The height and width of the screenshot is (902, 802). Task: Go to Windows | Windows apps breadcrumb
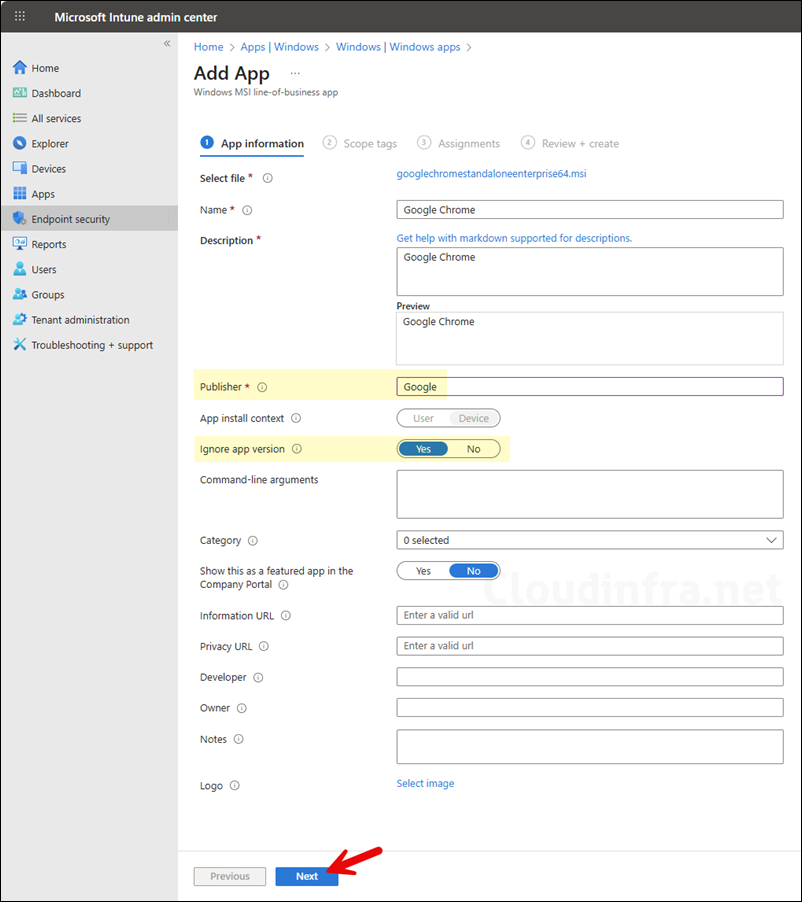(398, 47)
